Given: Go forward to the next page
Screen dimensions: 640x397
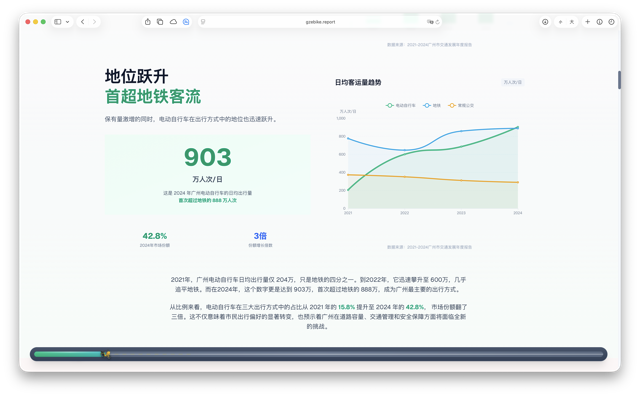Looking at the screenshot, I should click(x=94, y=22).
